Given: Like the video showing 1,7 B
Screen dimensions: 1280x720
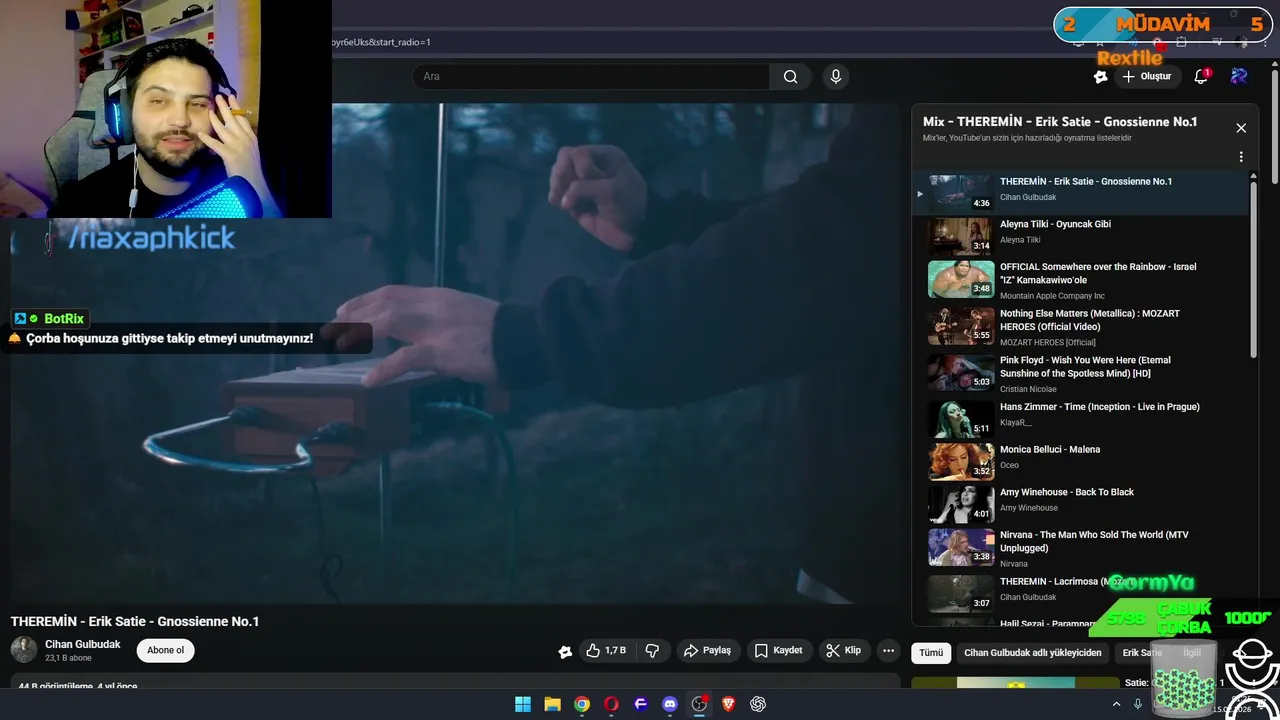Looking at the screenshot, I should point(606,651).
